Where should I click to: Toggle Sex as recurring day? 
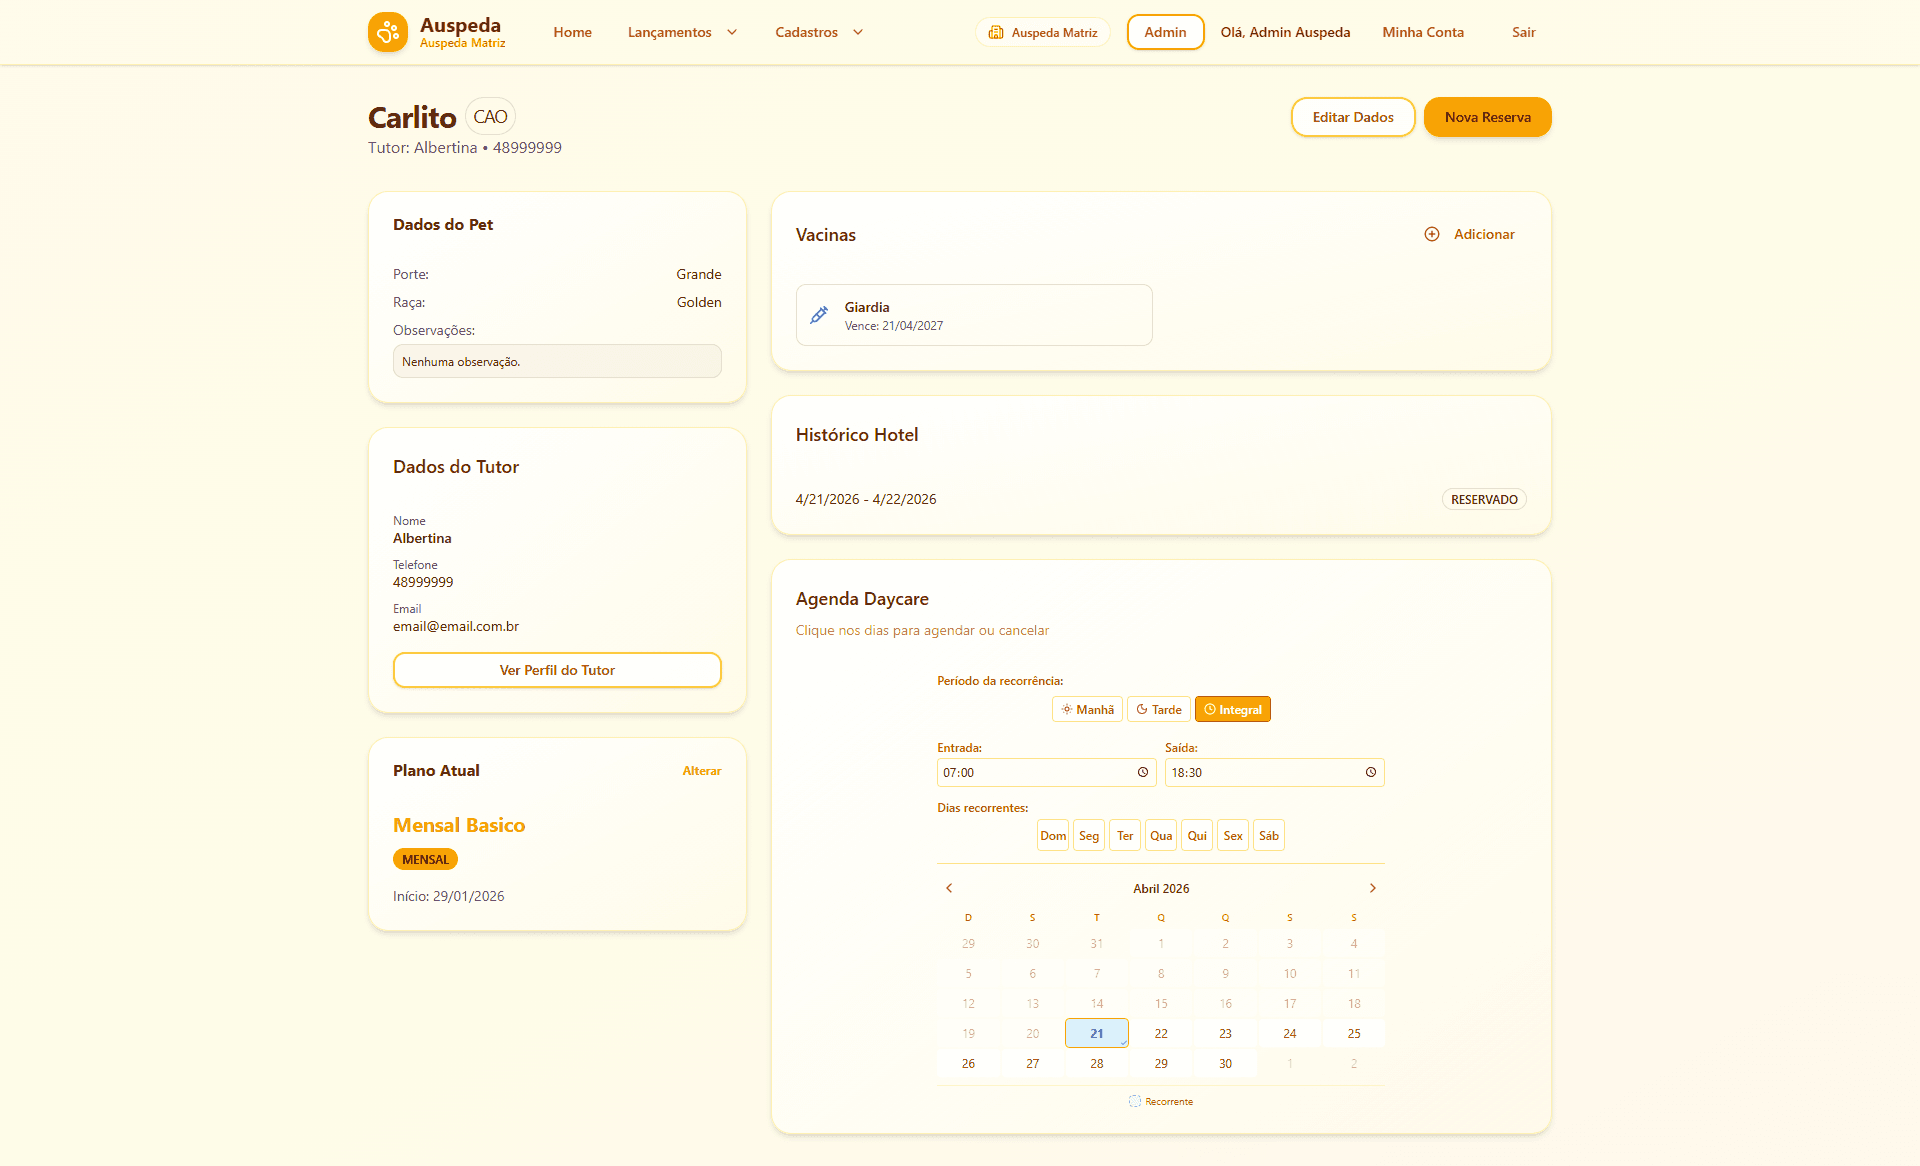click(x=1232, y=835)
